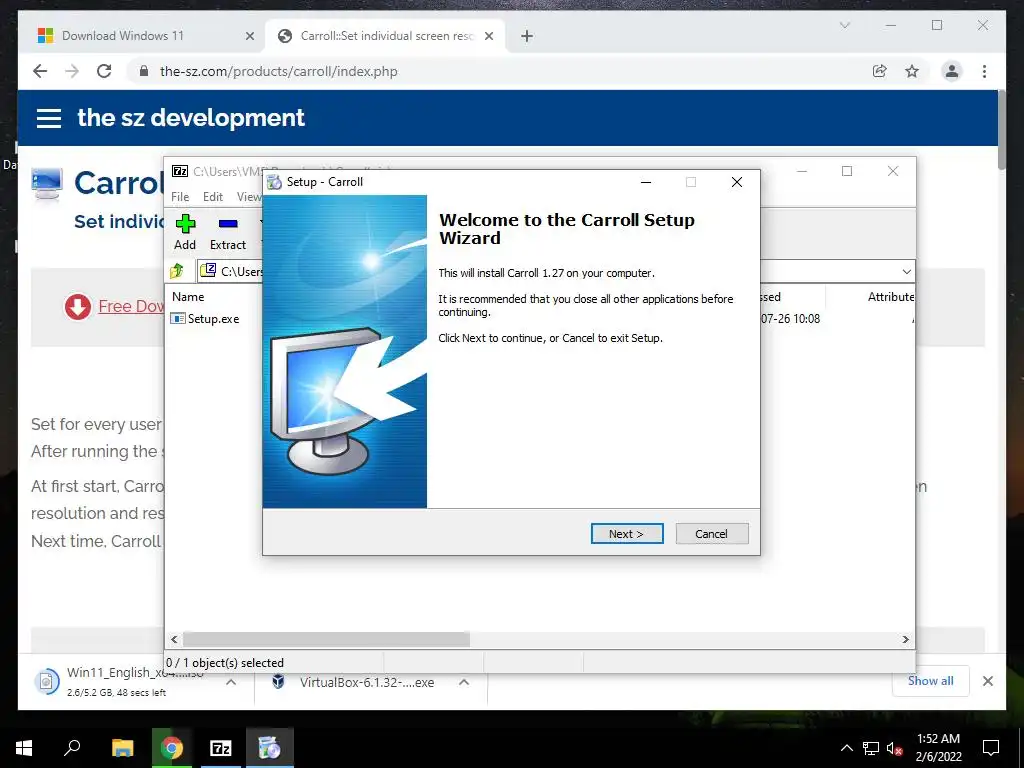Screen dimensions: 1024x768
Task: Switch to 7-Zip on the taskbar
Action: (221, 748)
